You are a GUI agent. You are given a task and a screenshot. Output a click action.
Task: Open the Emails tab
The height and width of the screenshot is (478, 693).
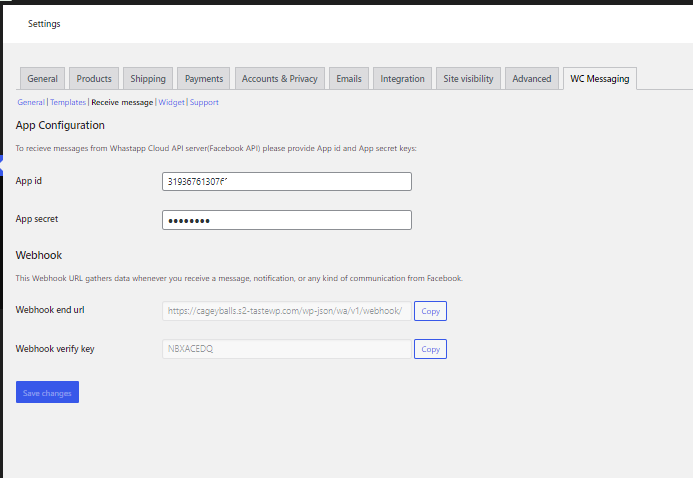point(349,79)
